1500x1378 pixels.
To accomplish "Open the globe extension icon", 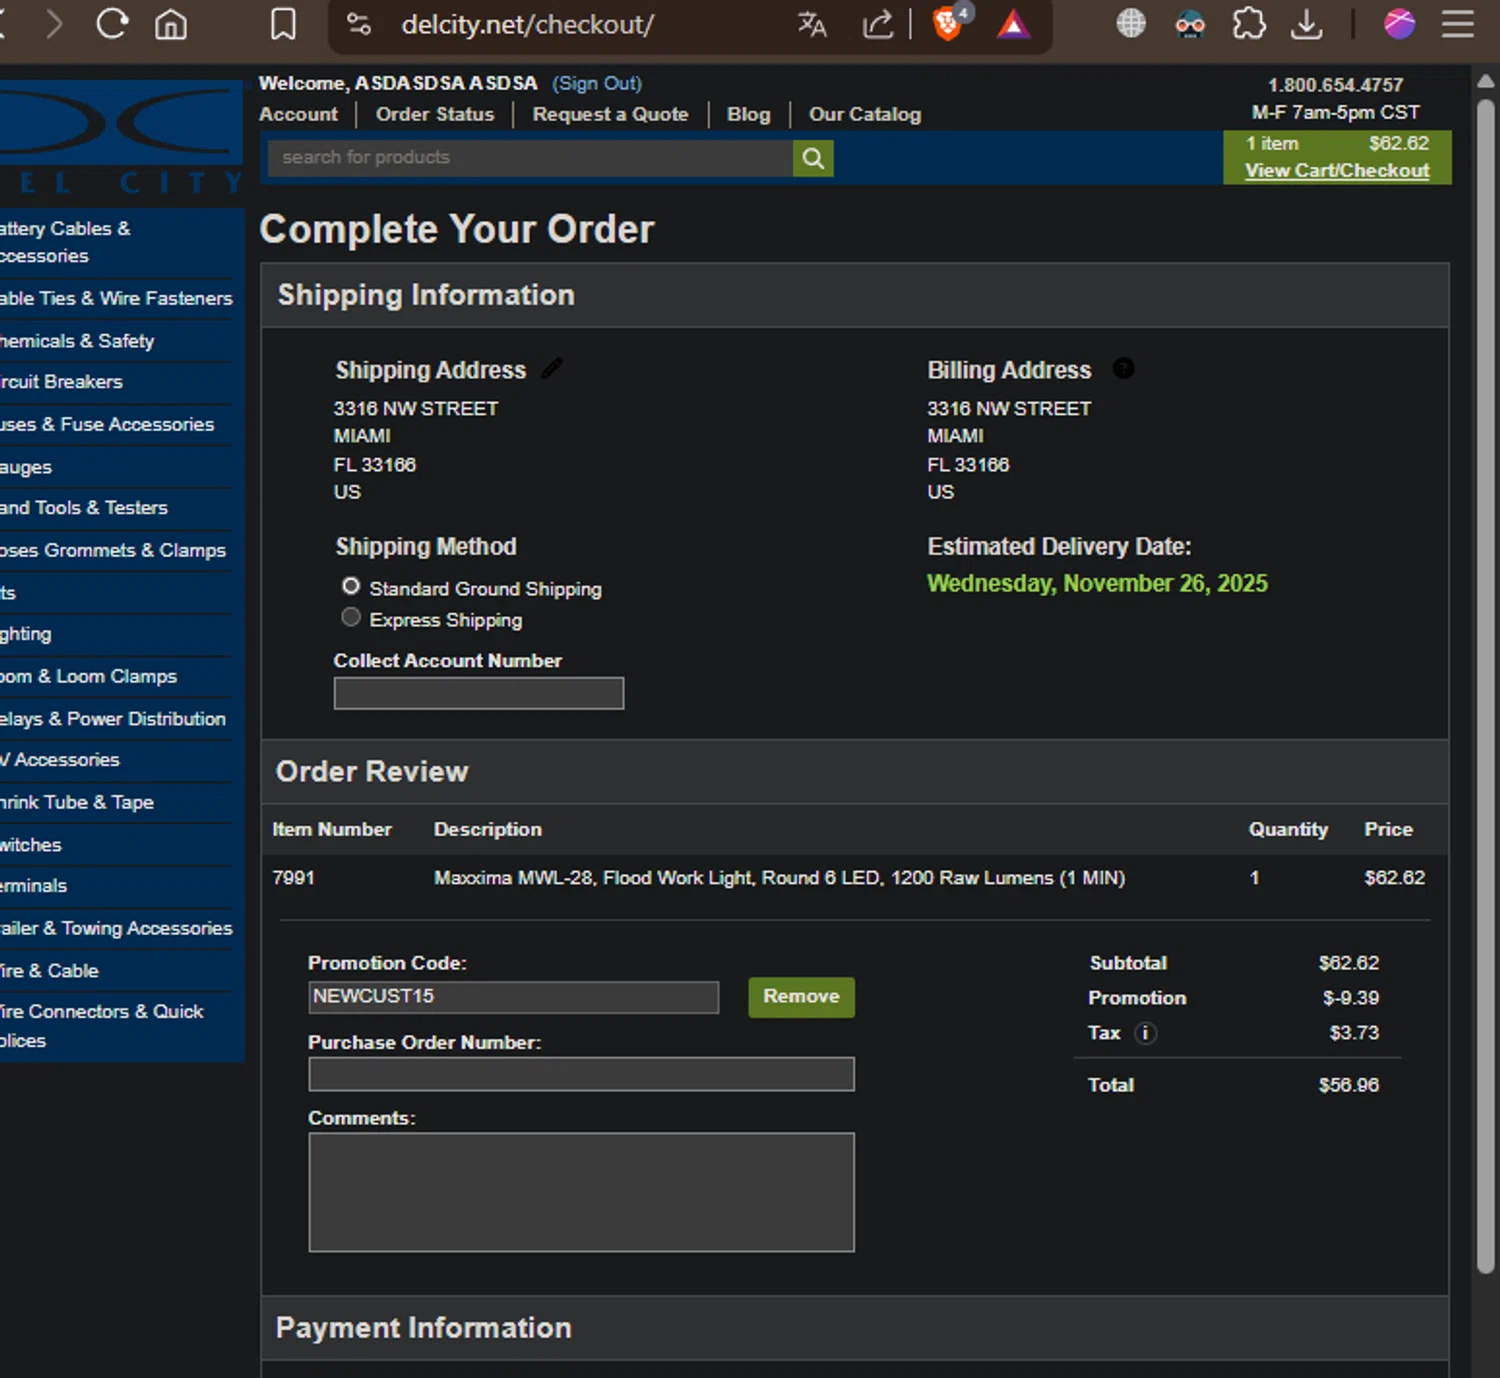I will coord(1131,24).
